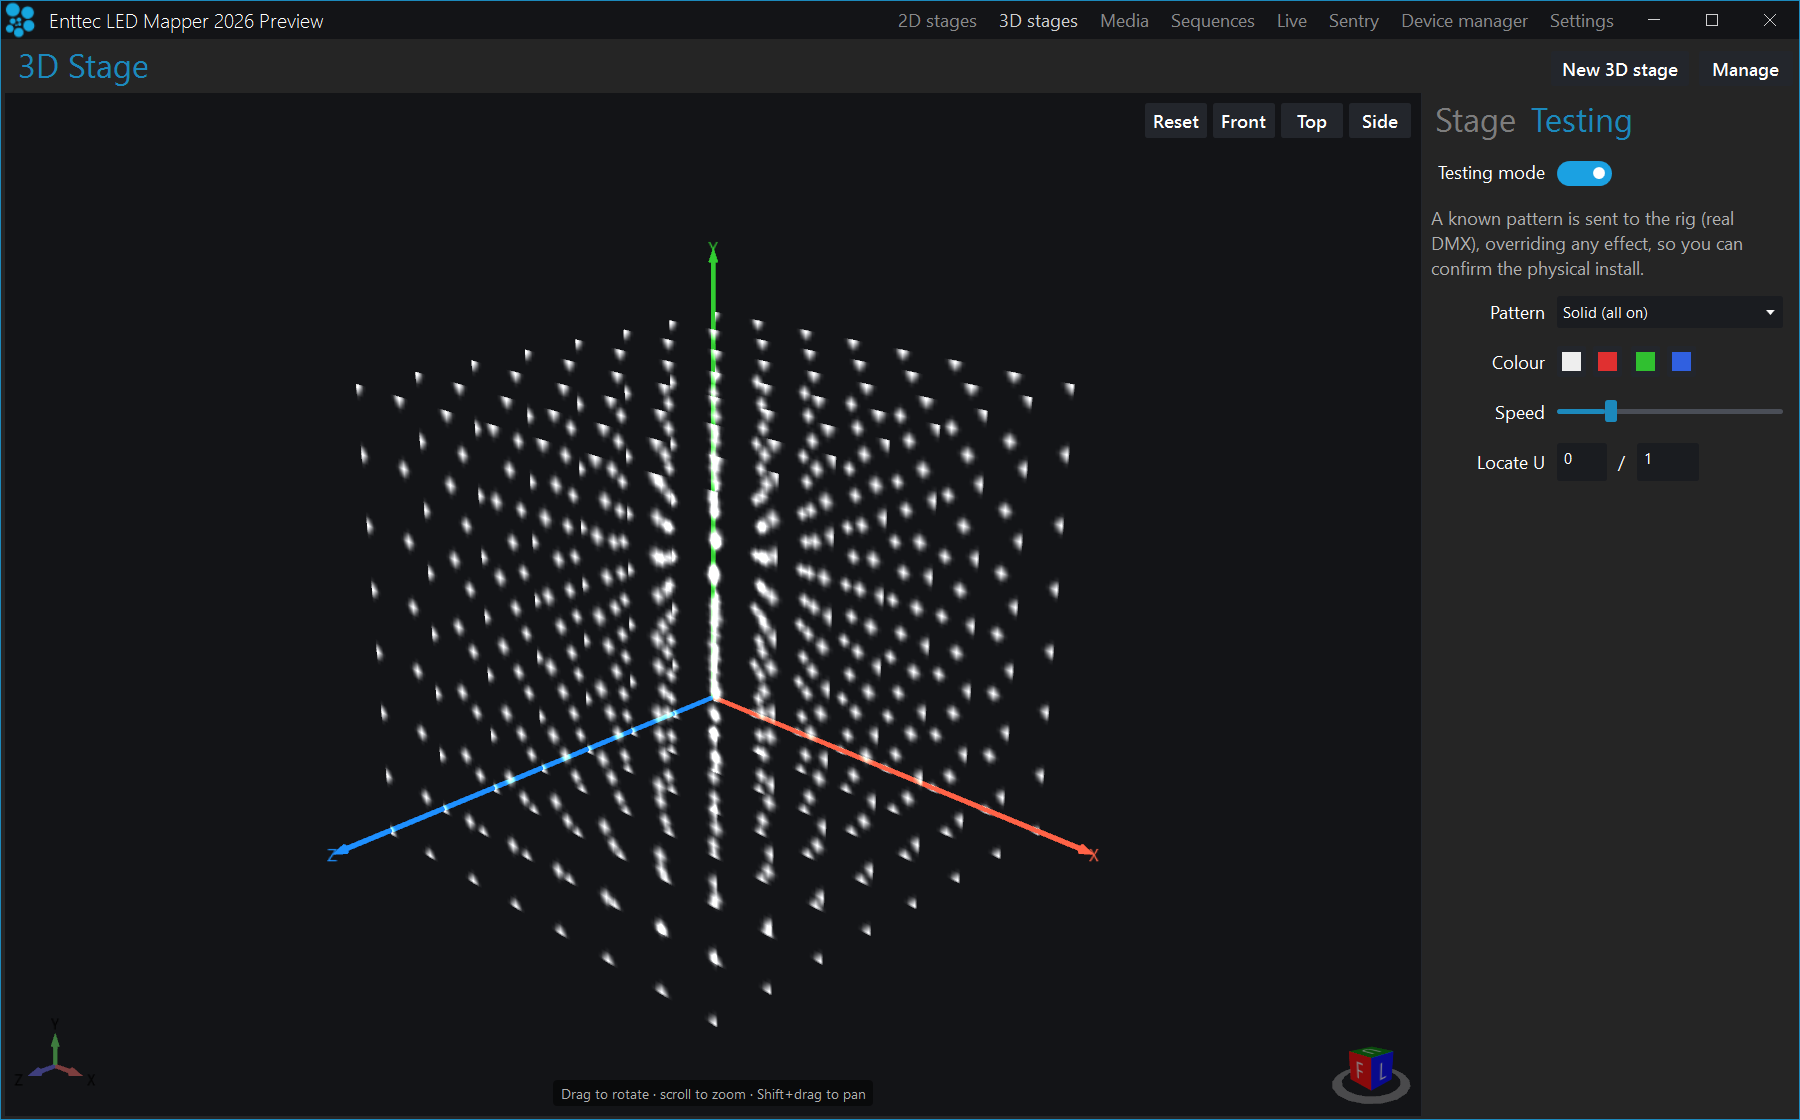The height and width of the screenshot is (1120, 1800).
Task: Choose the red colour swatch
Action: click(1608, 362)
